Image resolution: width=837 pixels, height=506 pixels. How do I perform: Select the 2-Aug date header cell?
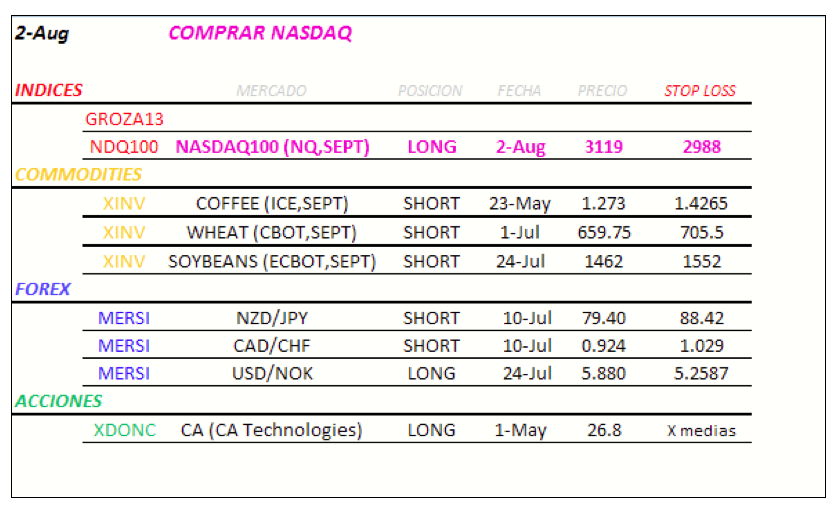tap(42, 34)
